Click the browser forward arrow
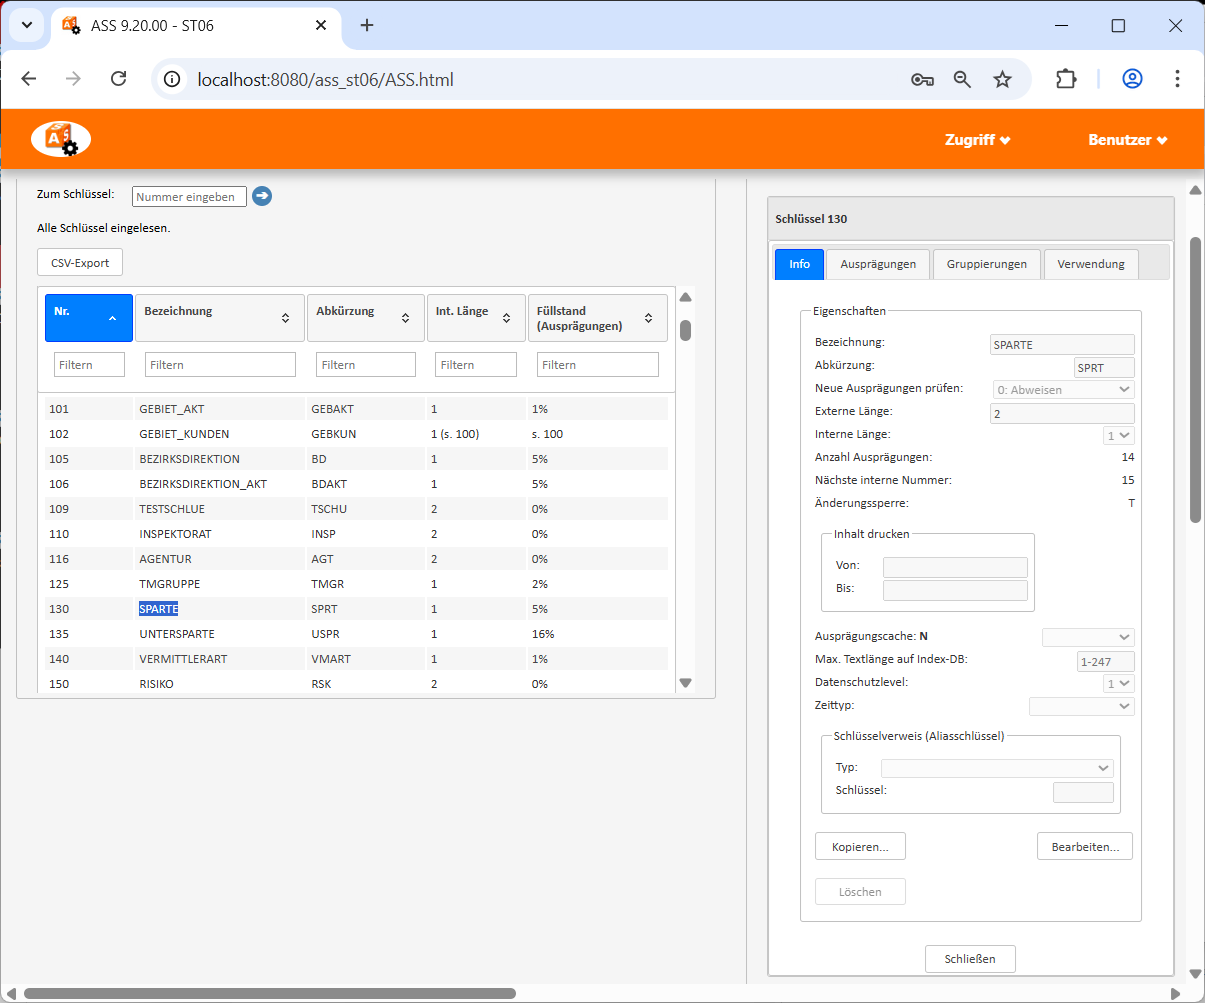Image resolution: width=1205 pixels, height=1003 pixels. point(73,79)
